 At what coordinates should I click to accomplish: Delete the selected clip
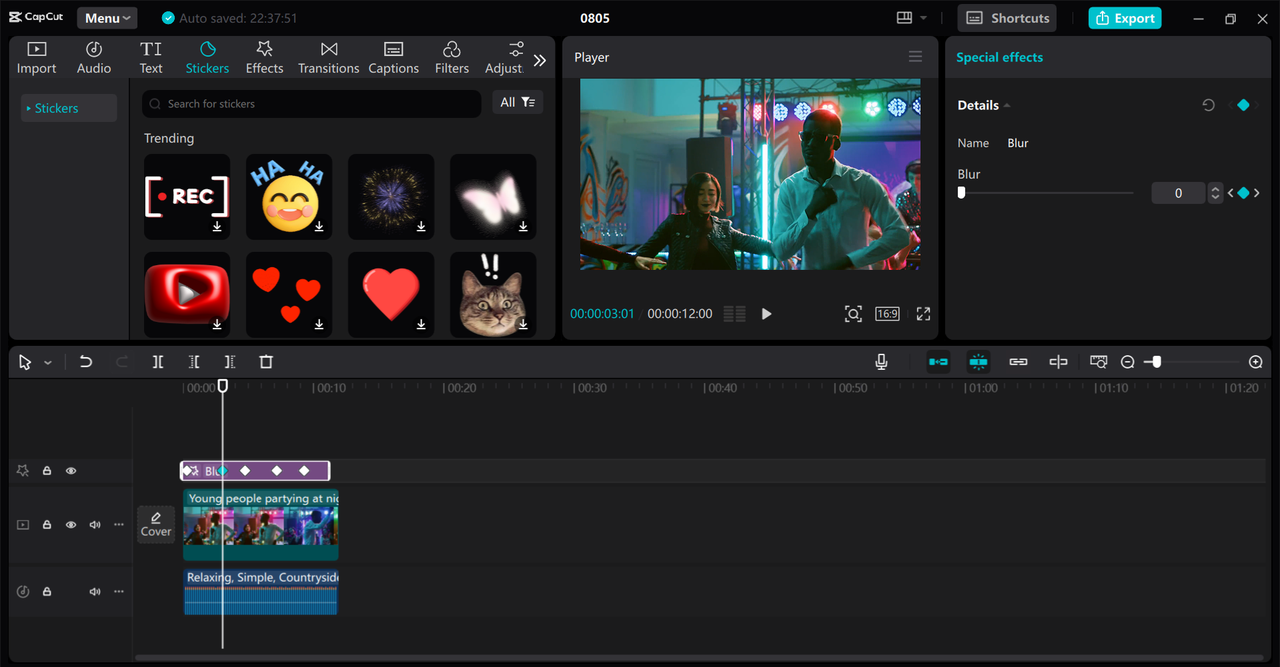(x=266, y=362)
